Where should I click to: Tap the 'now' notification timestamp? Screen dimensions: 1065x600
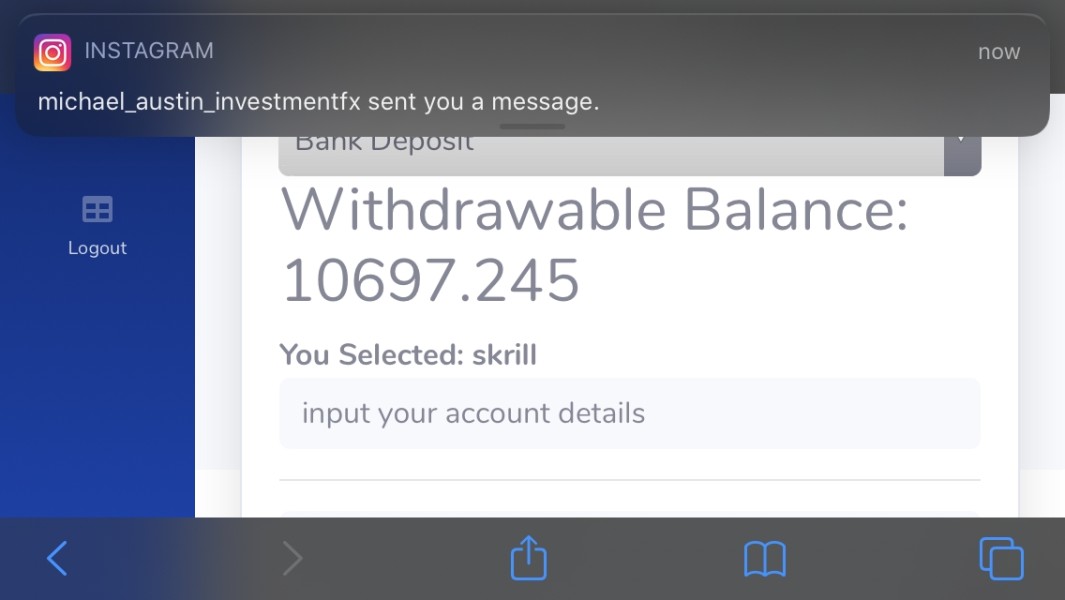coord(998,52)
